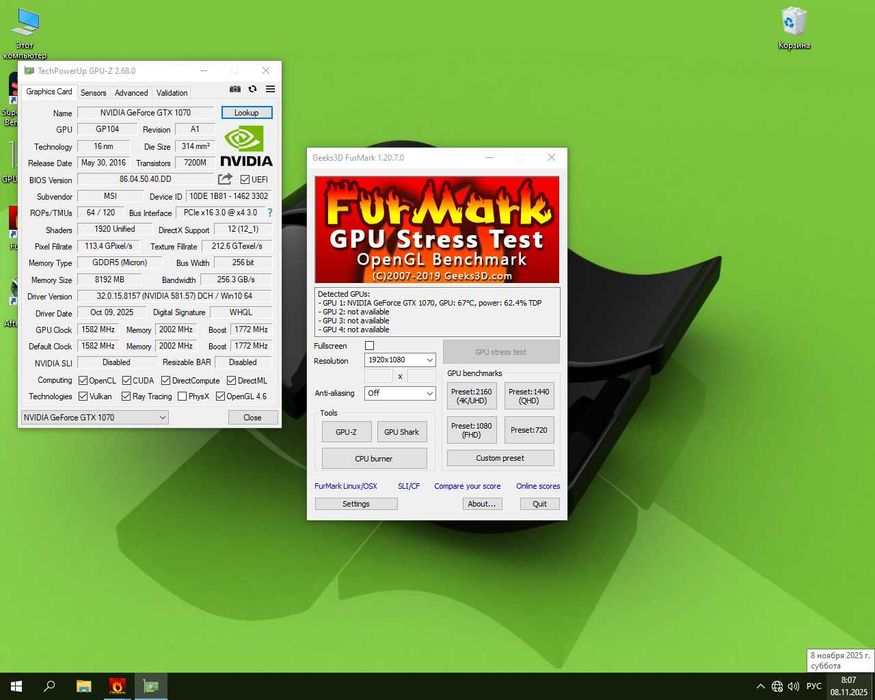875x700 pixels.
Task: Run Preset:1440 (QHD) benchmark
Action: tap(528, 396)
